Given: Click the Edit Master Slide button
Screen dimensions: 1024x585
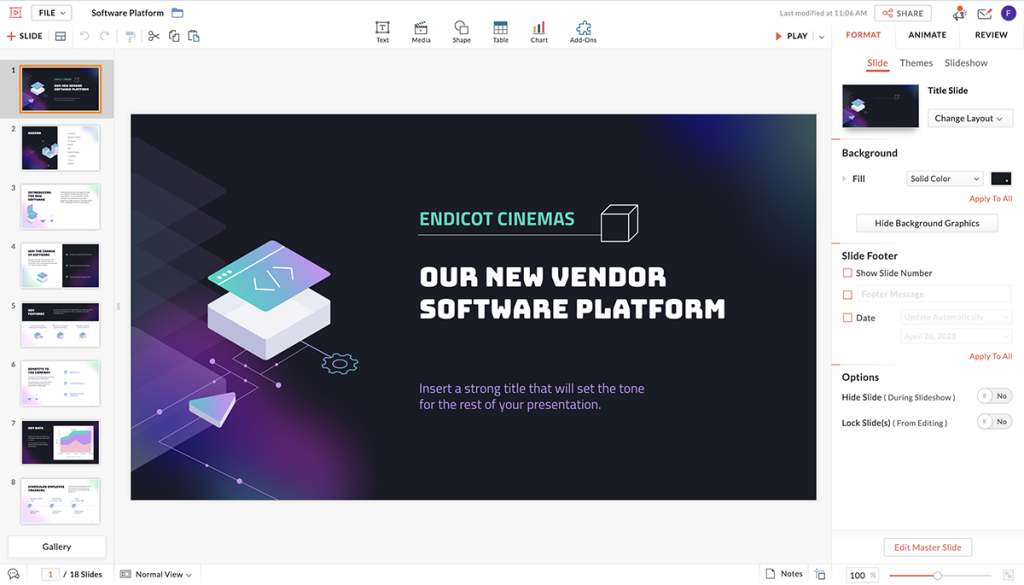Looking at the screenshot, I should (927, 547).
